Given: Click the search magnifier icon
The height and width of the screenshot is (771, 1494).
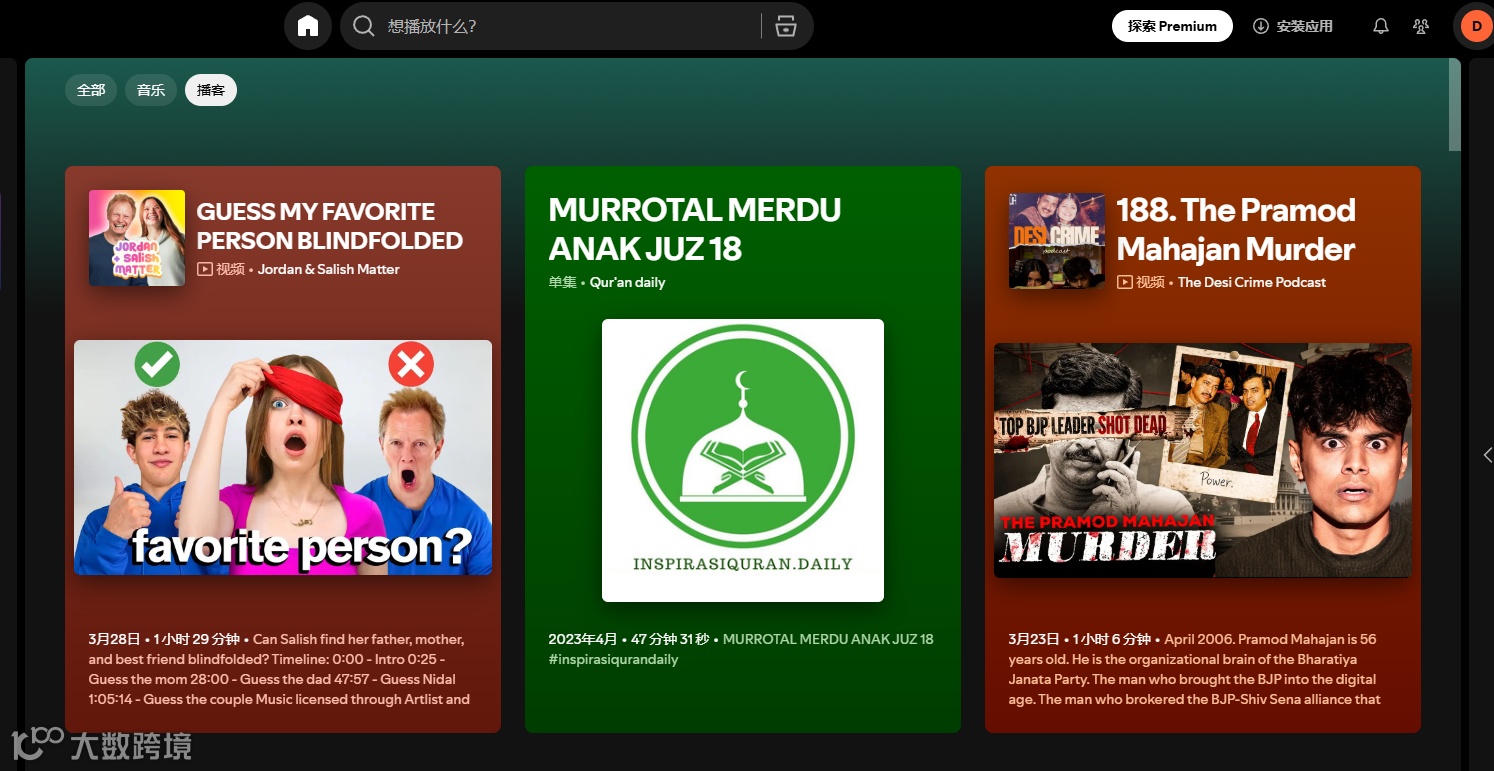Looking at the screenshot, I should coord(364,26).
